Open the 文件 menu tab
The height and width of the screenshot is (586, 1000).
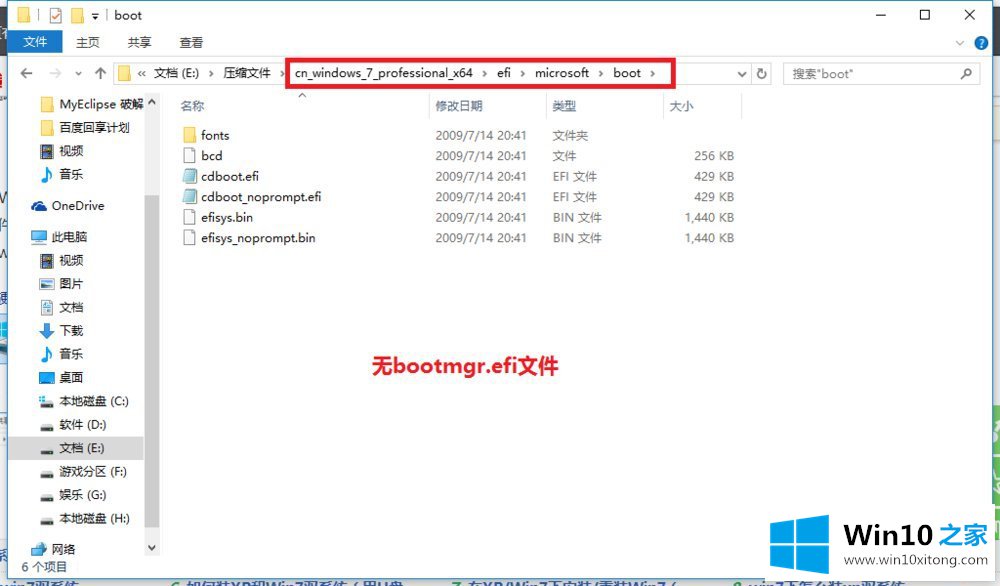coord(35,42)
